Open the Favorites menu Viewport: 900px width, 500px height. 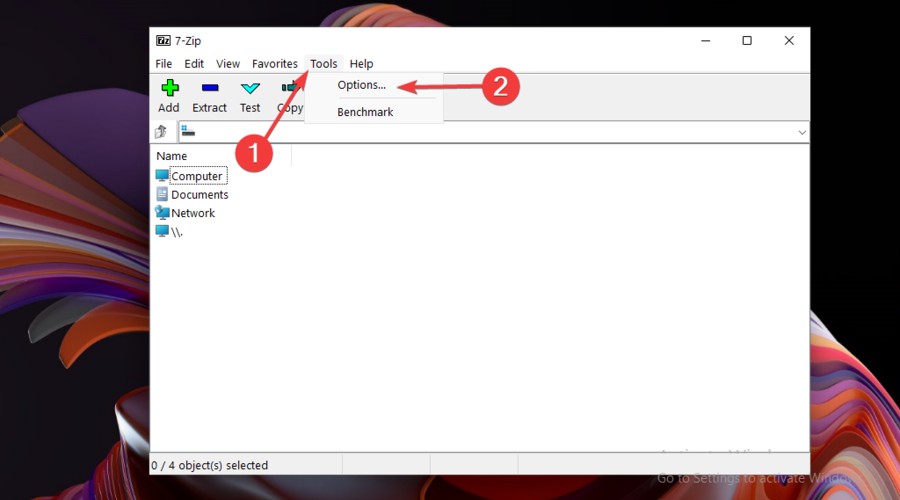(274, 64)
